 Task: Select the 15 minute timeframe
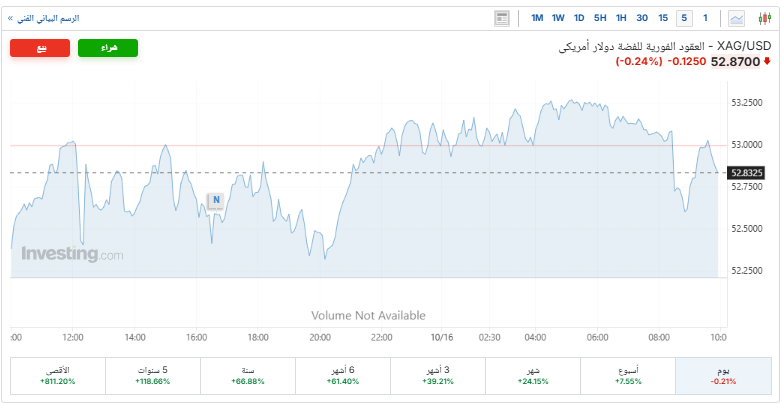pos(663,18)
